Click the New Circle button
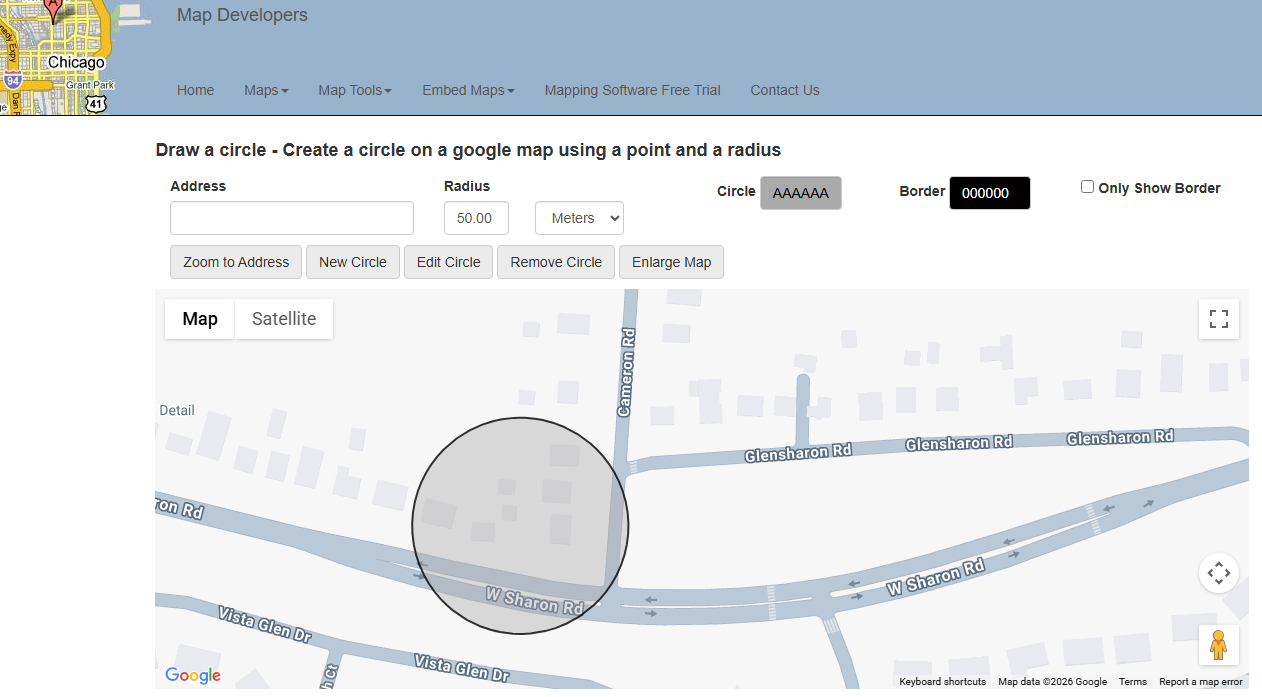This screenshot has height=697, width=1262. [353, 262]
